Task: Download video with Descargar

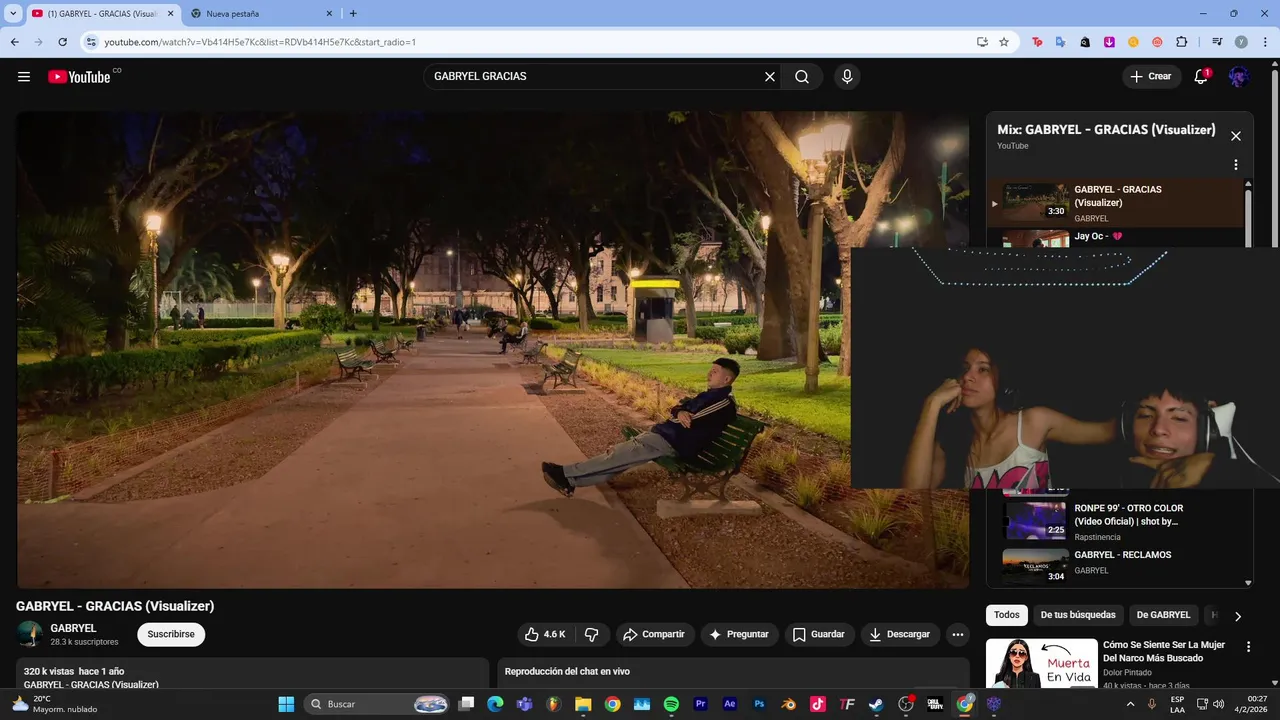Action: [x=900, y=634]
